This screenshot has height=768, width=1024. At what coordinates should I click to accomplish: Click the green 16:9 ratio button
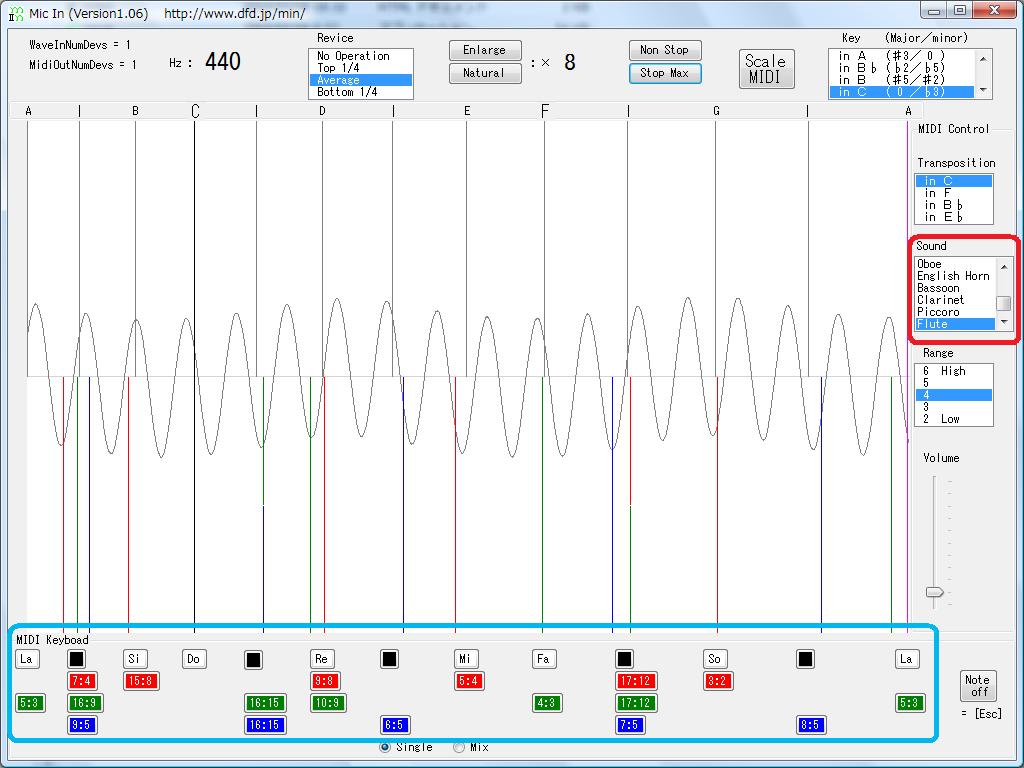(x=86, y=703)
